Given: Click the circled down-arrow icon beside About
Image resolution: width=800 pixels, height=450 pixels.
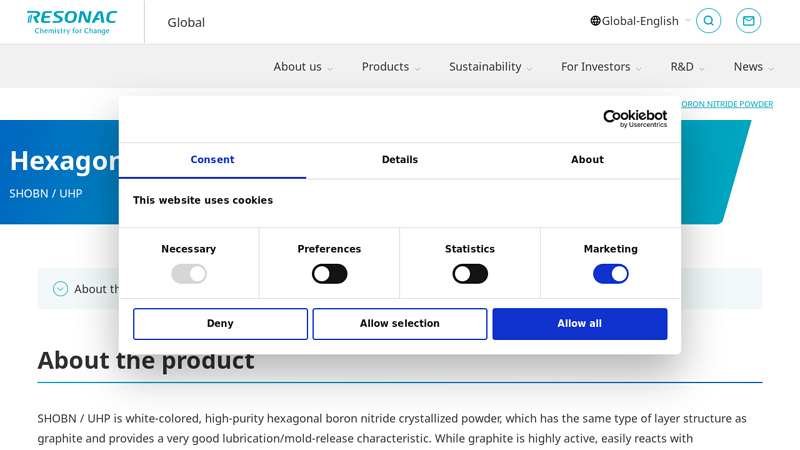Looking at the screenshot, I should [x=60, y=289].
